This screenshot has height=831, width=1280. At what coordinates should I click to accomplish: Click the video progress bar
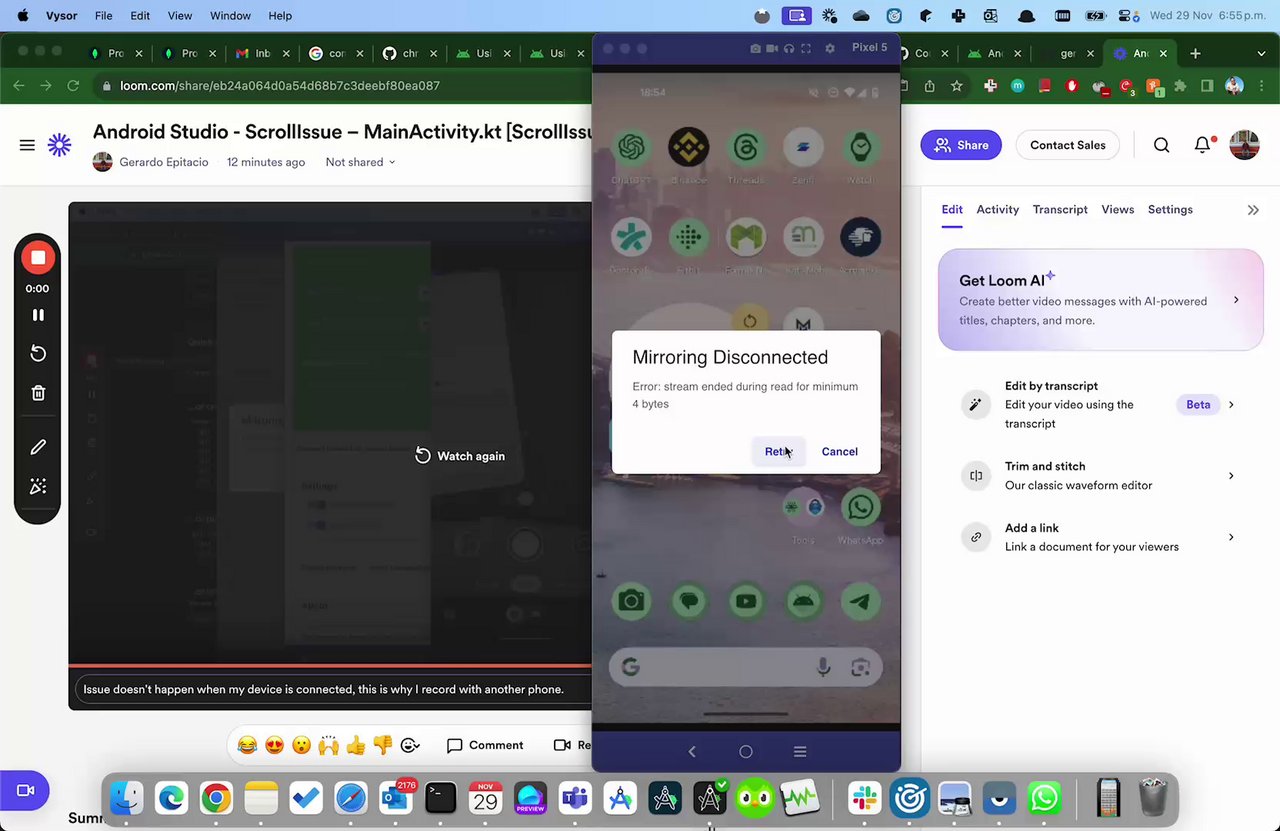click(330, 665)
